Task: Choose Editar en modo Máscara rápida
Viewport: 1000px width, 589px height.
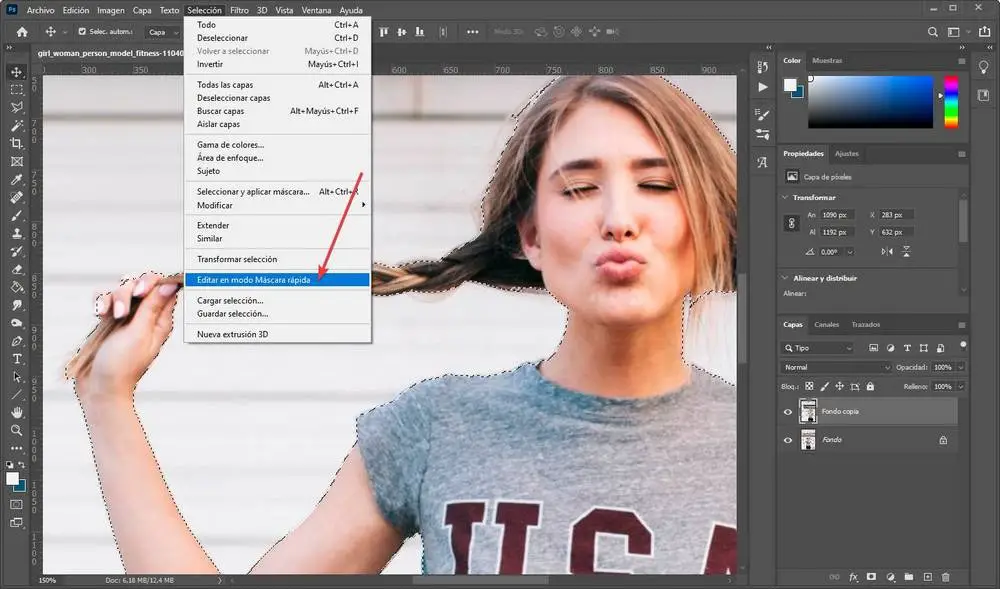Action: [253, 280]
